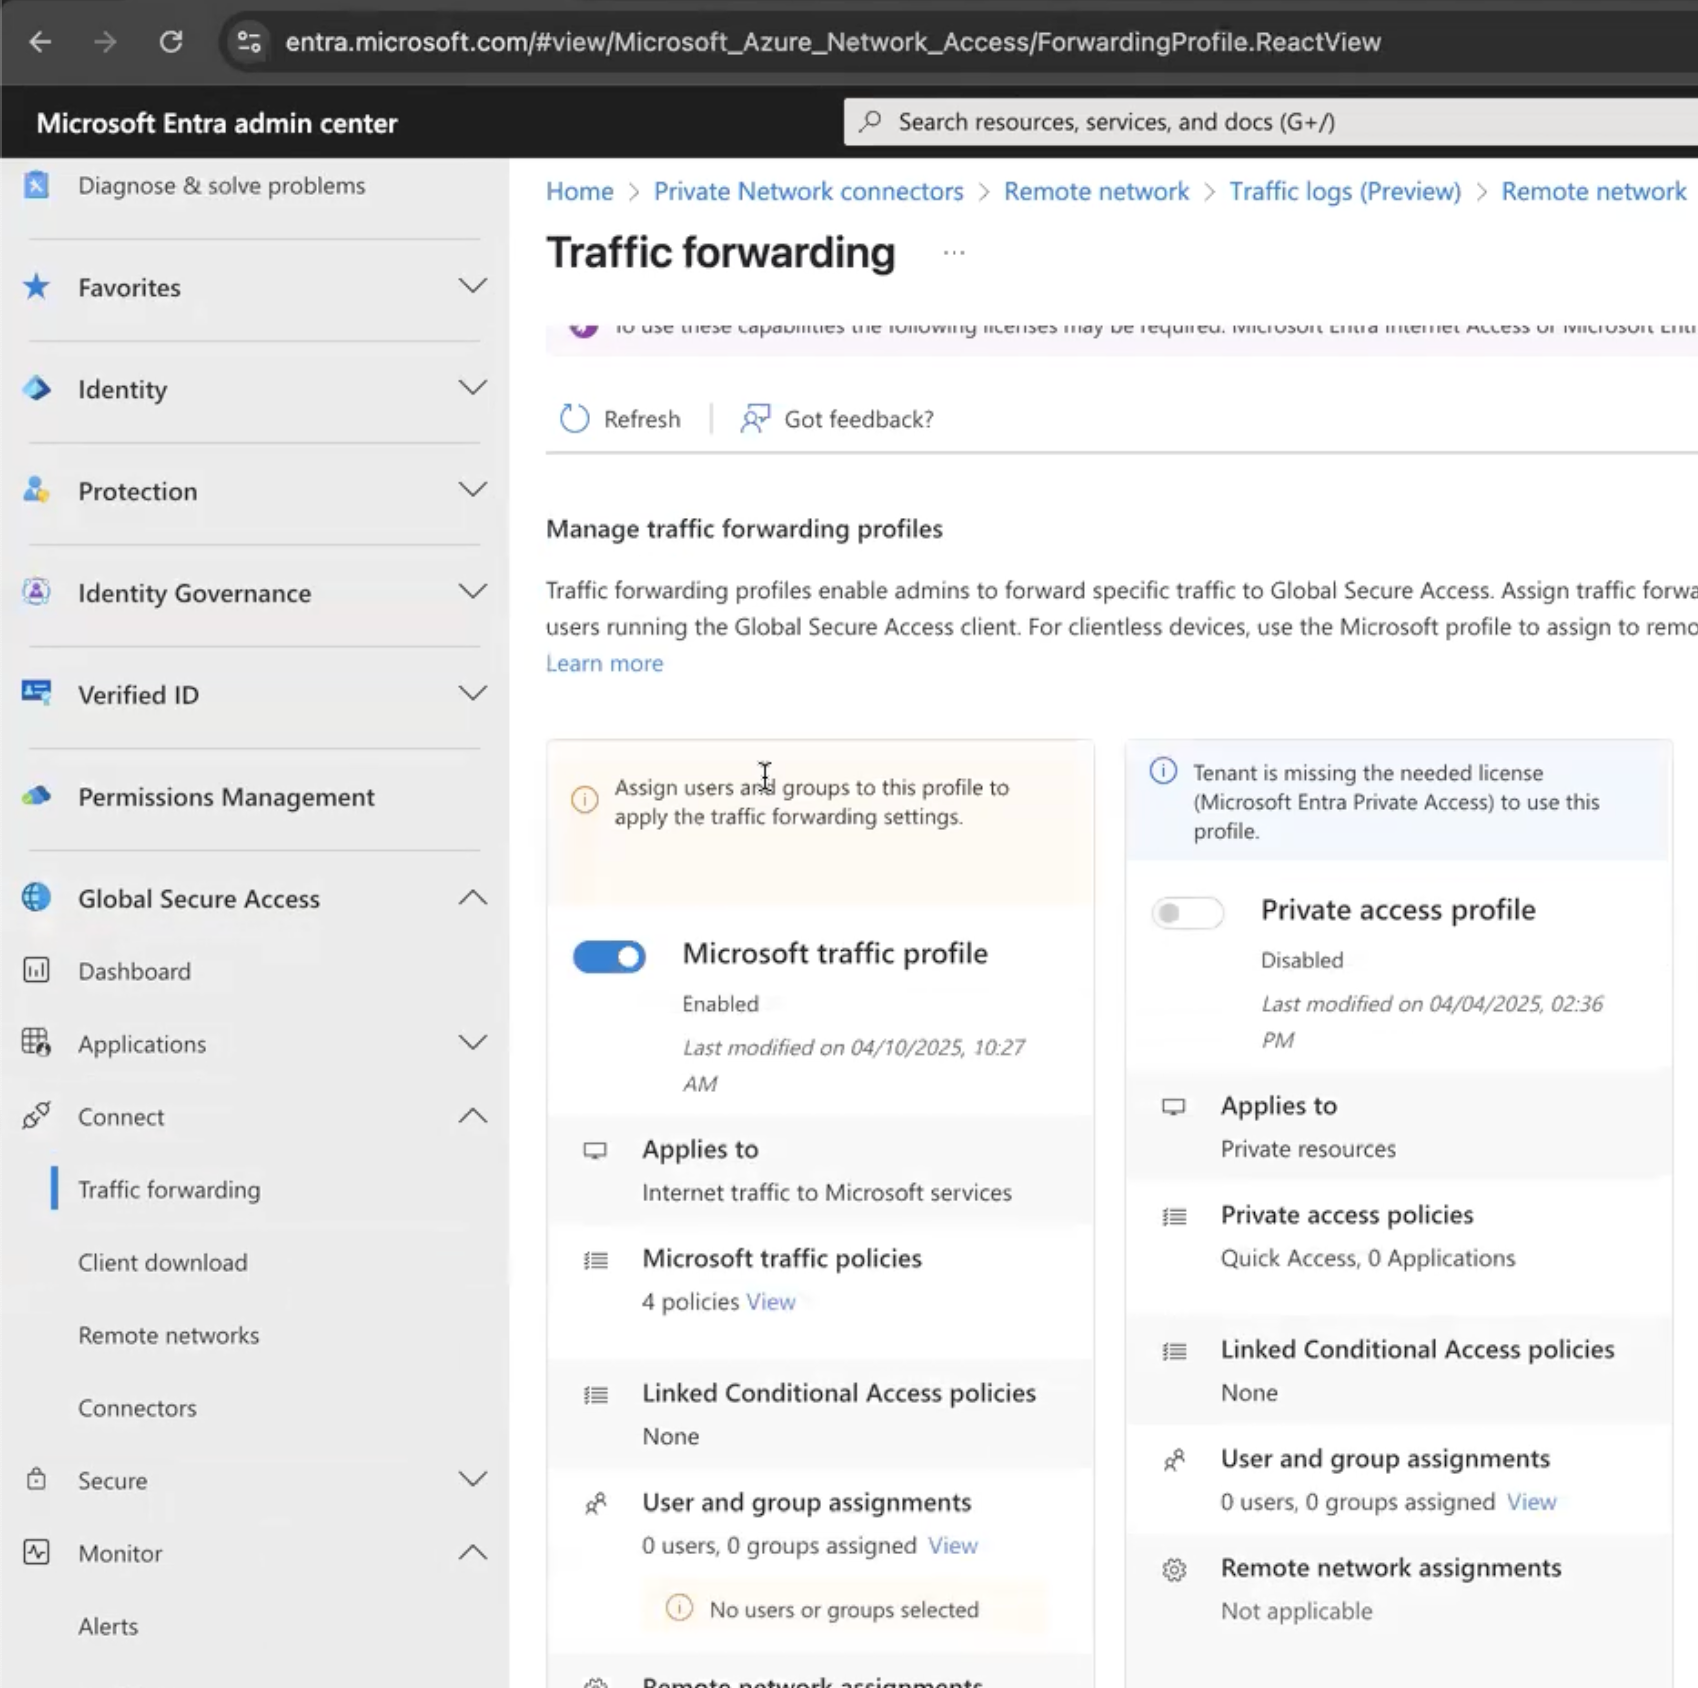Click the Learn more link
The height and width of the screenshot is (1688, 1698).
(x=605, y=663)
